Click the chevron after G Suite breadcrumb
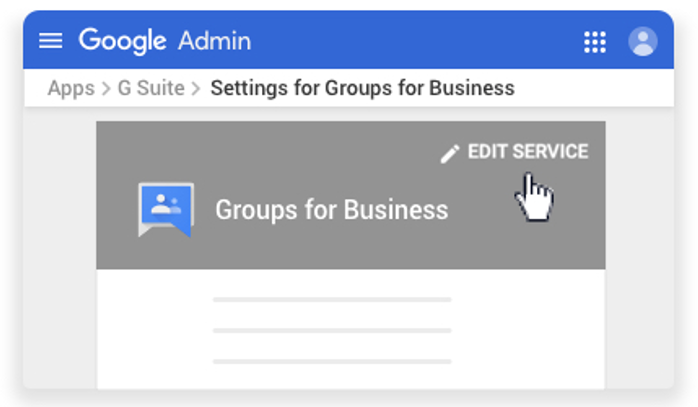This screenshot has height=407, width=698. [196, 89]
